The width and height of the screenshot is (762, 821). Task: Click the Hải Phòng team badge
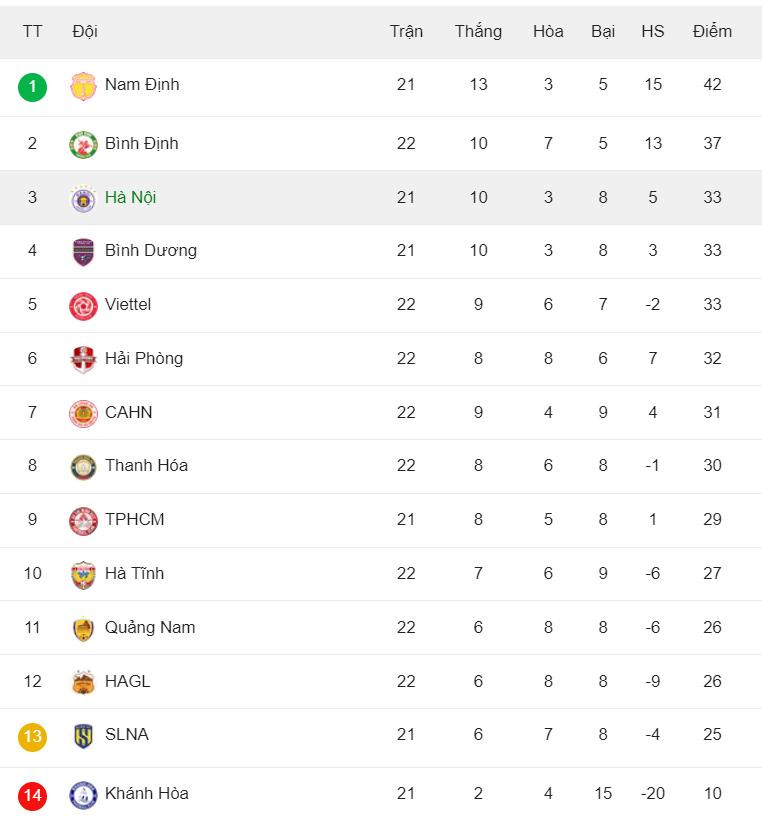pos(83,359)
